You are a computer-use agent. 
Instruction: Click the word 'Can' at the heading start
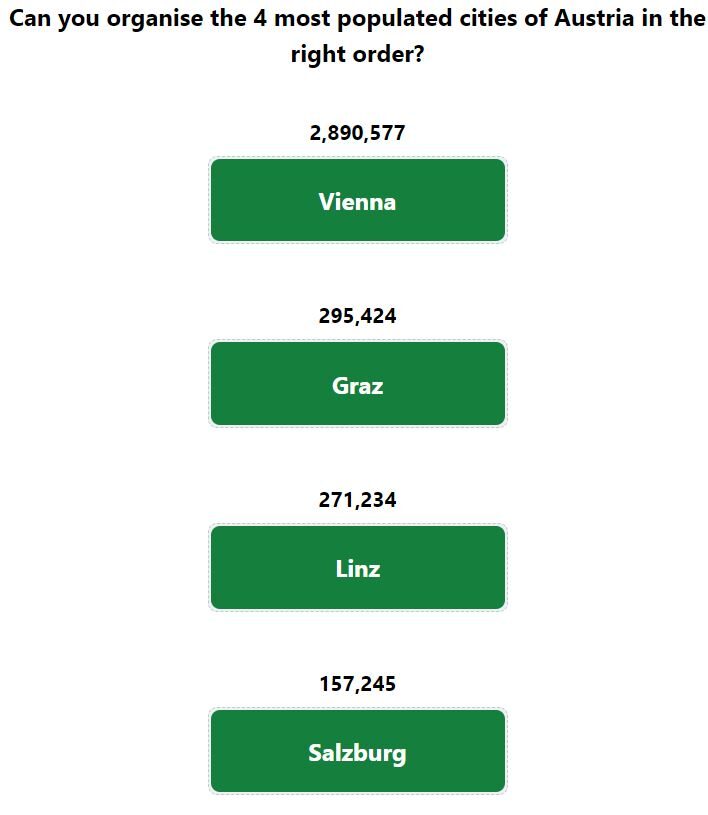coord(30,18)
